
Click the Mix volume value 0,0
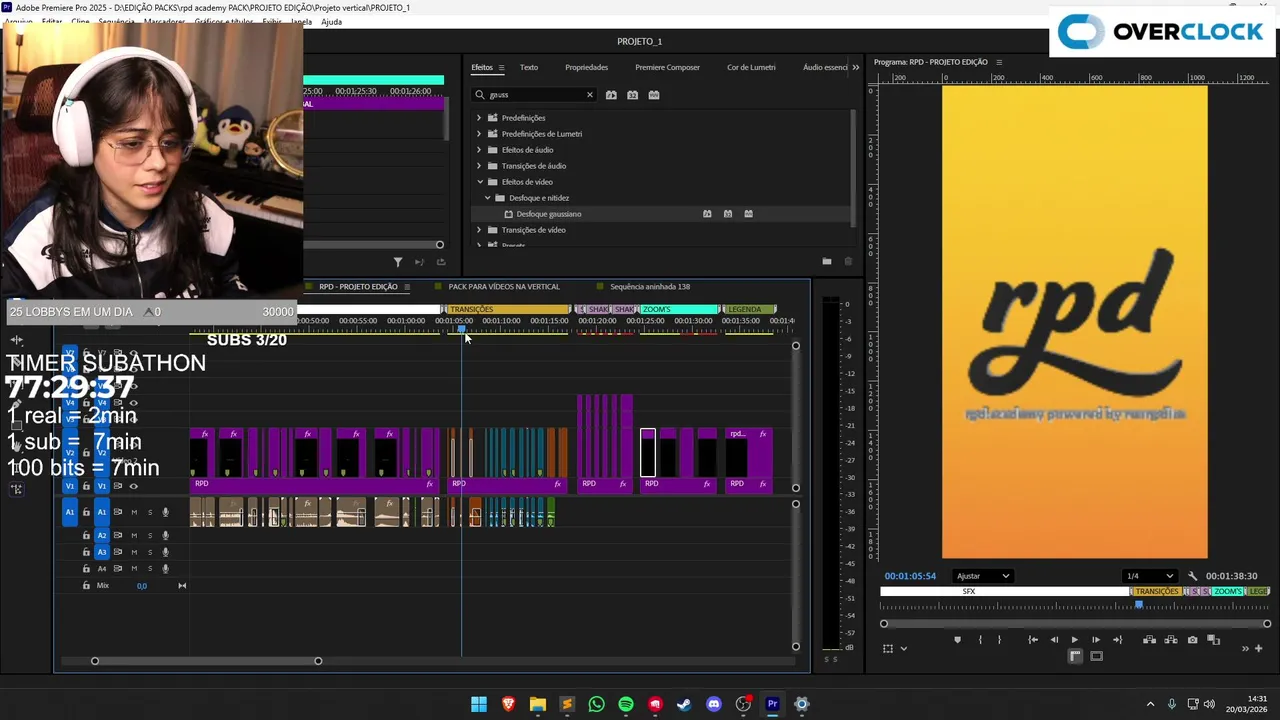[x=142, y=586]
